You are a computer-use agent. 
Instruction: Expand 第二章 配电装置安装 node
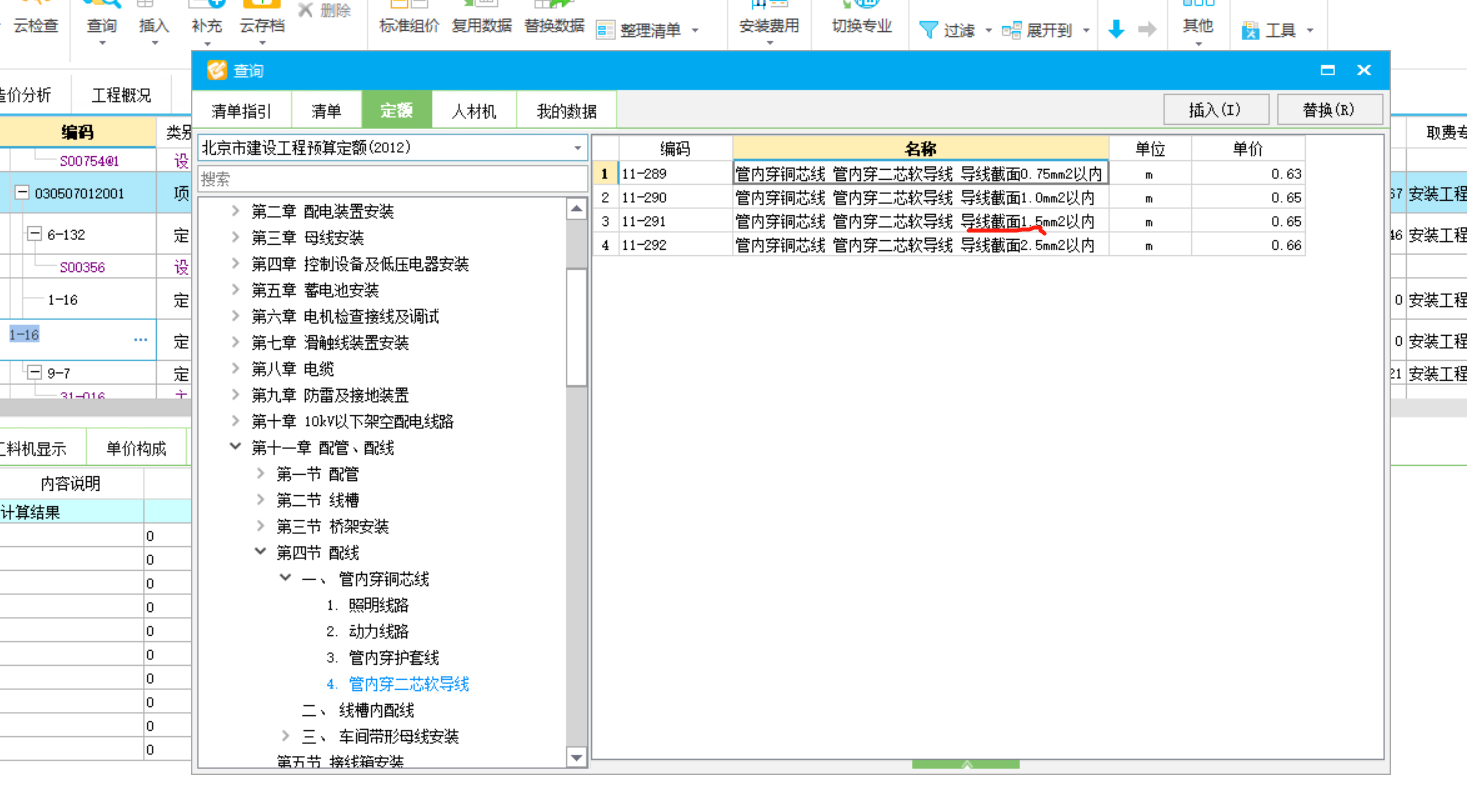click(x=235, y=211)
